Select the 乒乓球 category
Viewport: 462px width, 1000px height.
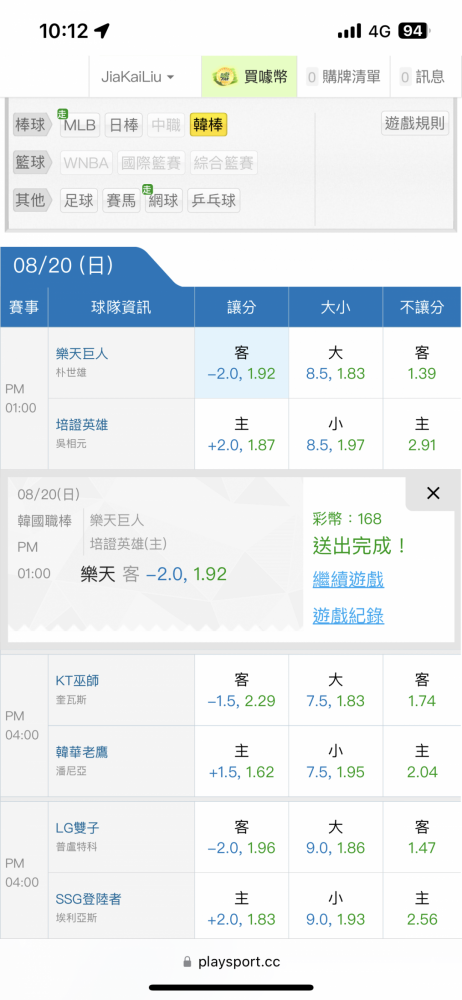(214, 201)
